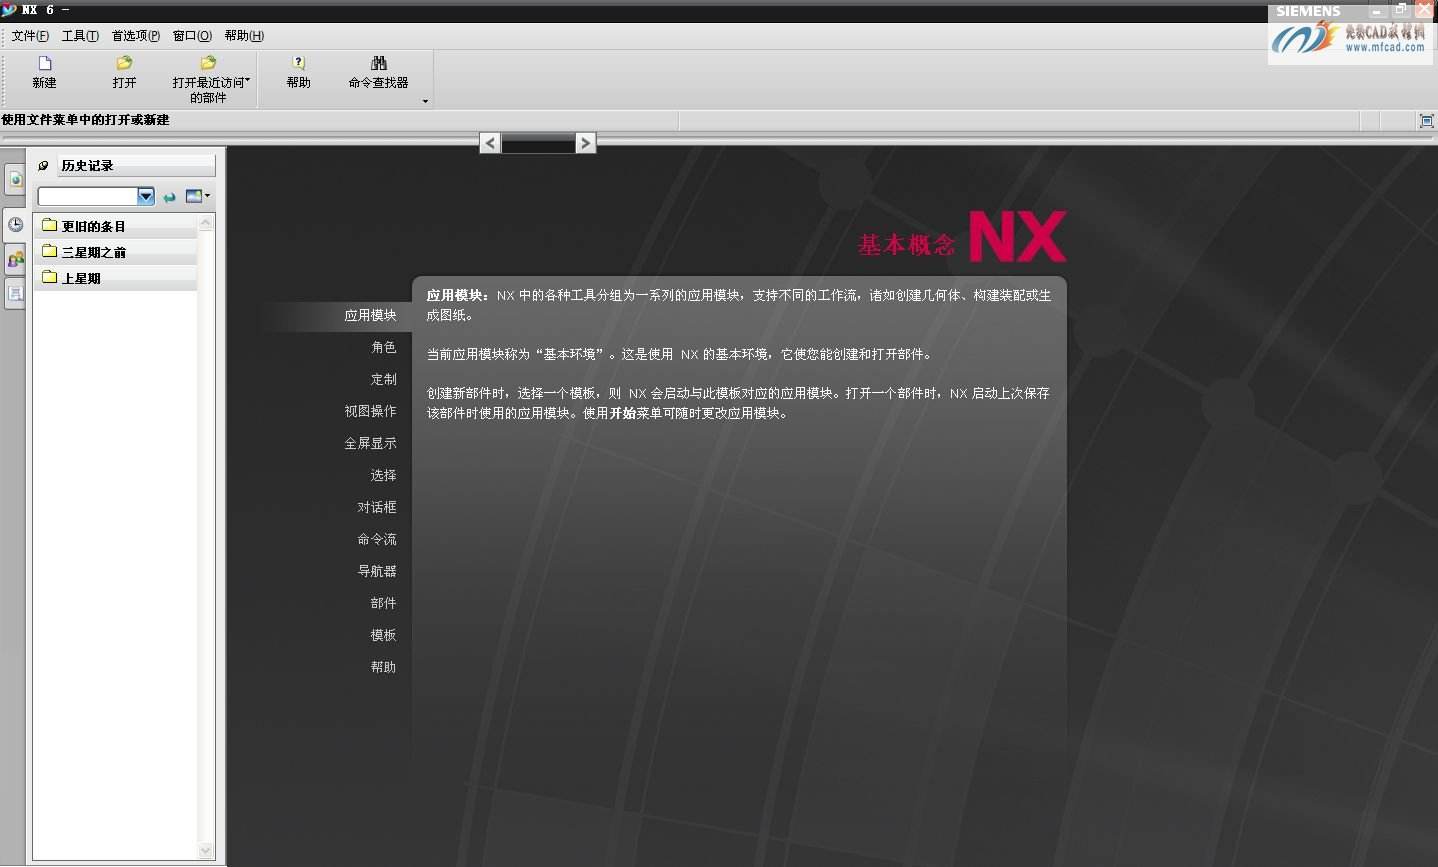Click the left arrow of the slider bar
This screenshot has width=1438, height=867.
pos(490,143)
